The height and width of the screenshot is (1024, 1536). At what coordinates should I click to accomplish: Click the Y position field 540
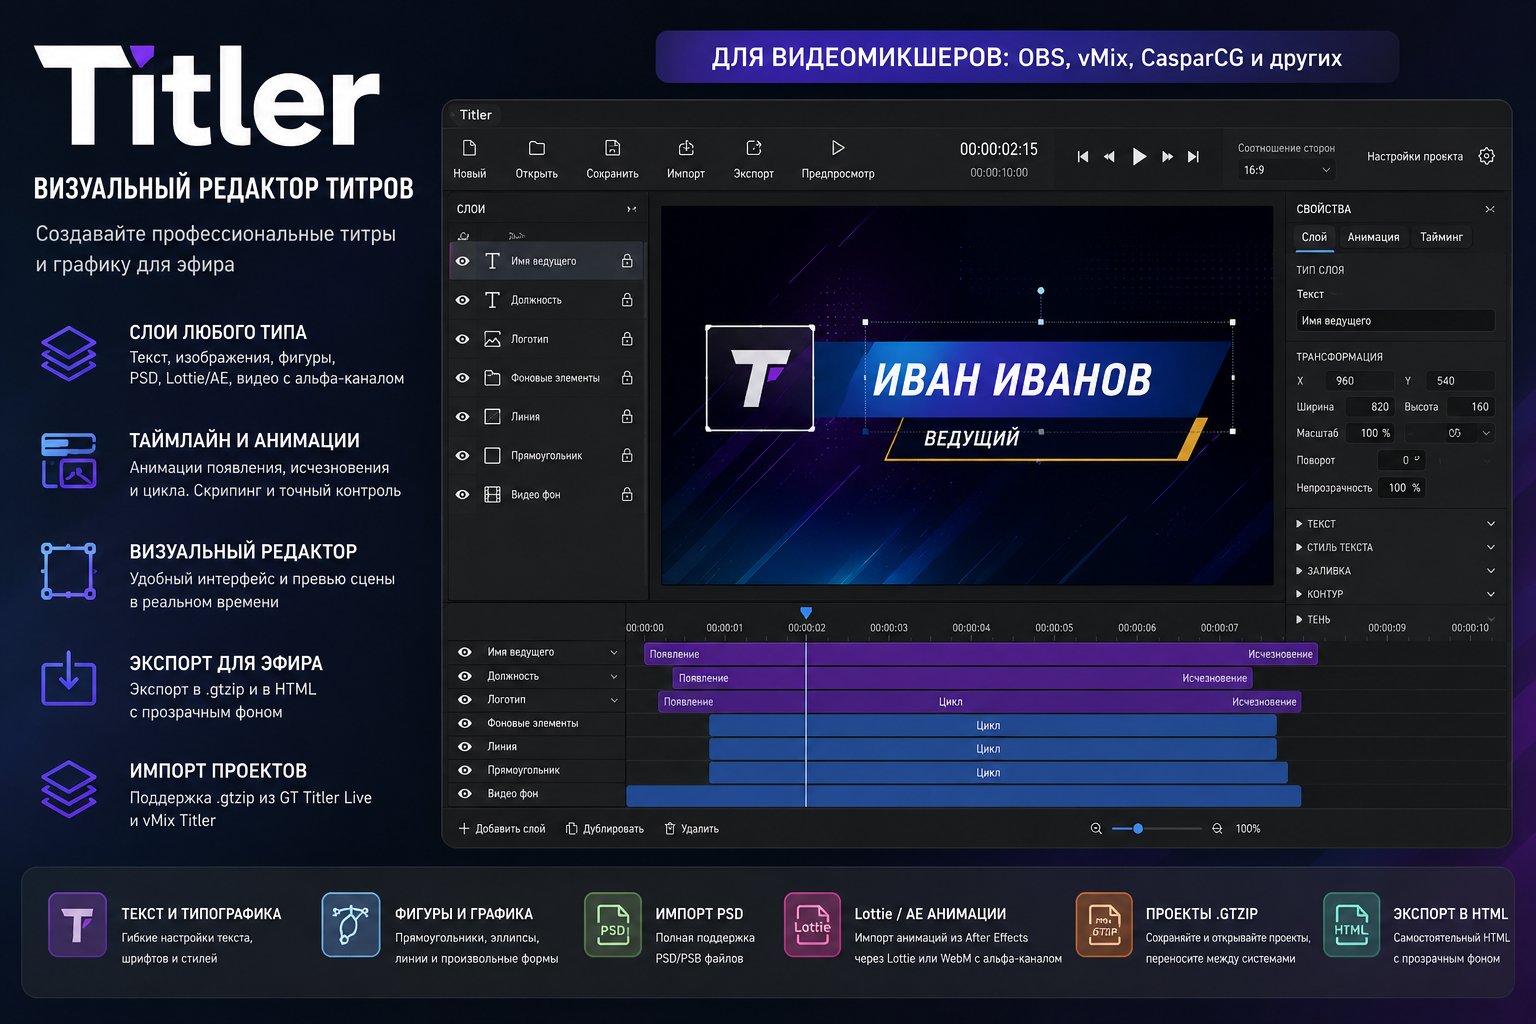[1461, 381]
